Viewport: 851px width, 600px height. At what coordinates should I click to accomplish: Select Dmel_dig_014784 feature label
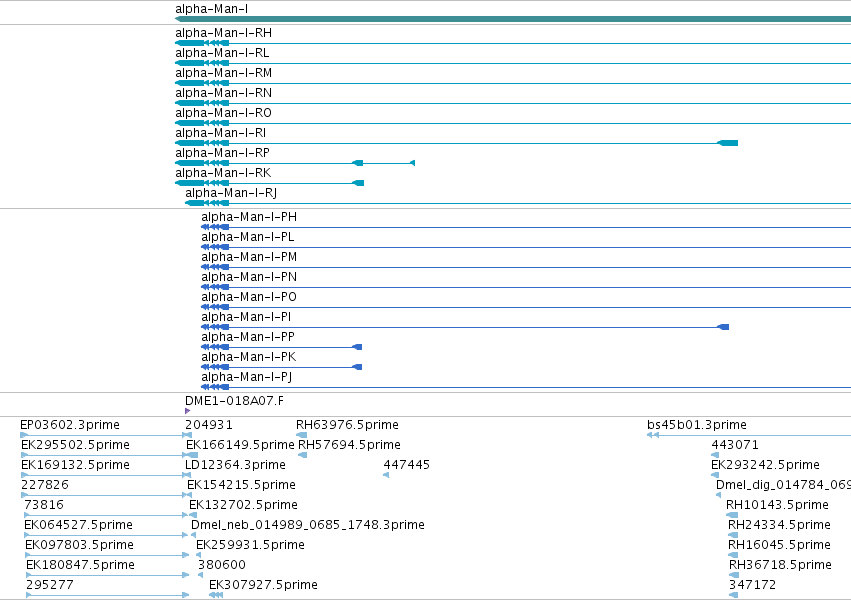pos(783,486)
